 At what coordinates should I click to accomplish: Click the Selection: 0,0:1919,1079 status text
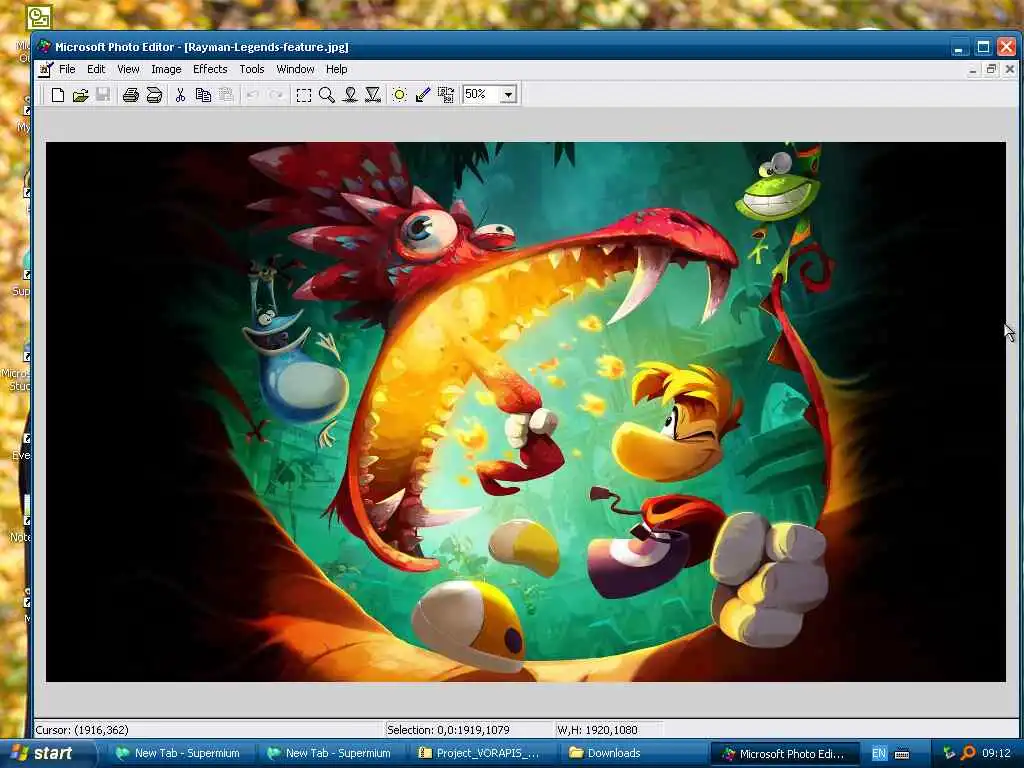[448, 730]
